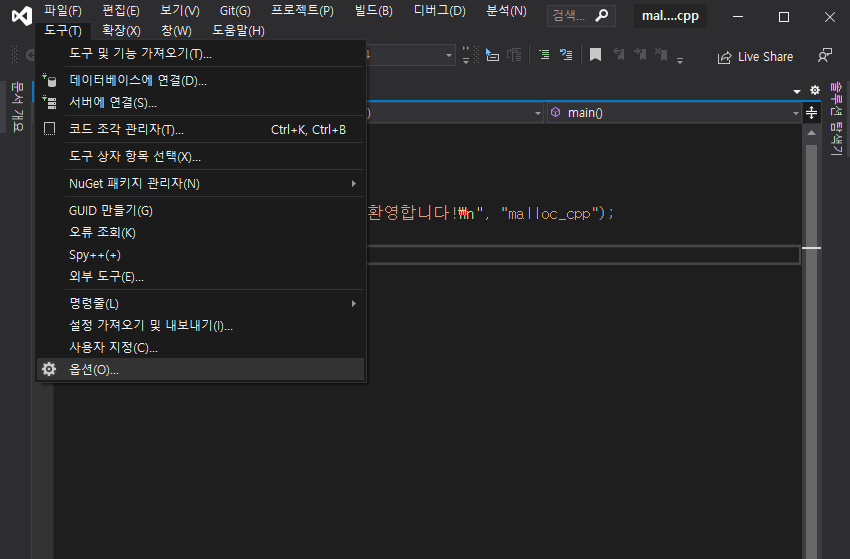Go to next bookmark icon
Screen dimensions: 850x559
[640, 54]
